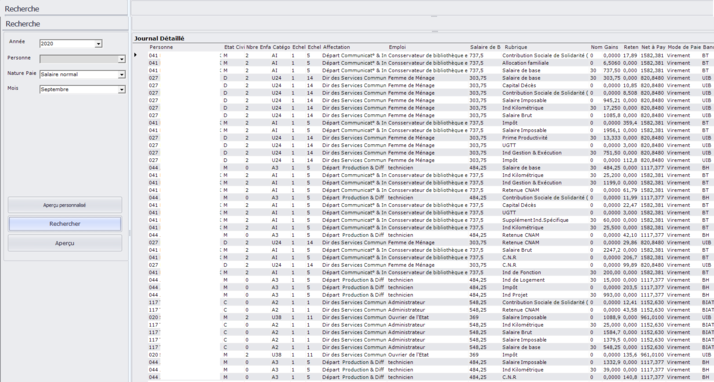Click the Gains column header
Viewport: 714px width, 382px height.
[610, 47]
